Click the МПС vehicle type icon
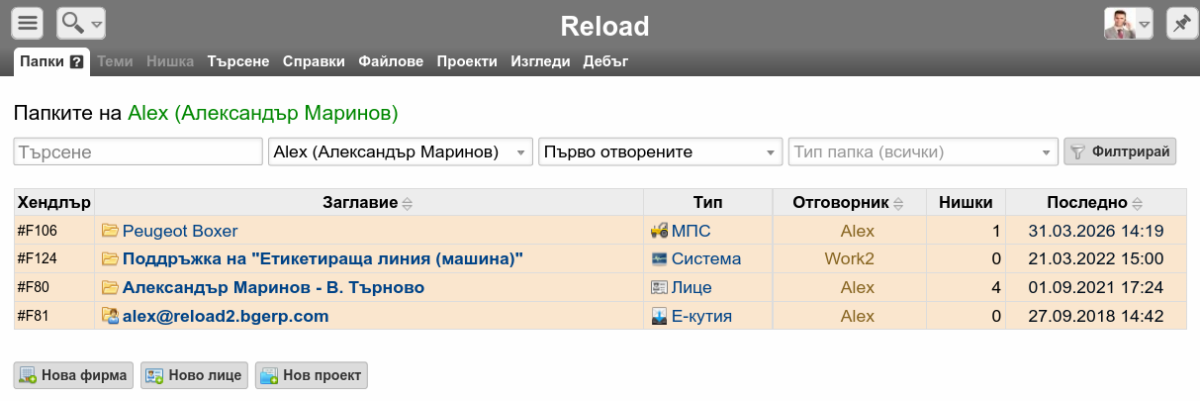This screenshot has width=1200, height=401. (659, 231)
